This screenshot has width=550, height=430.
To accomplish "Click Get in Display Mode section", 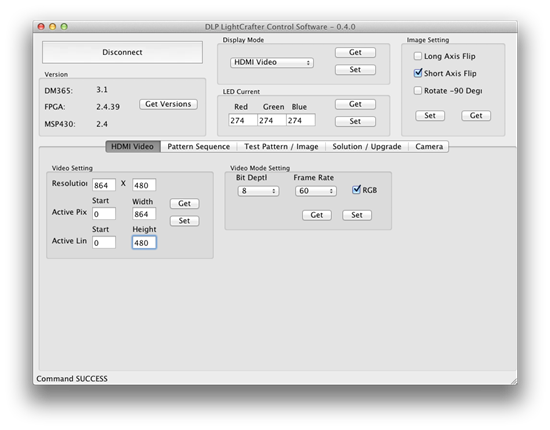I will tap(355, 52).
